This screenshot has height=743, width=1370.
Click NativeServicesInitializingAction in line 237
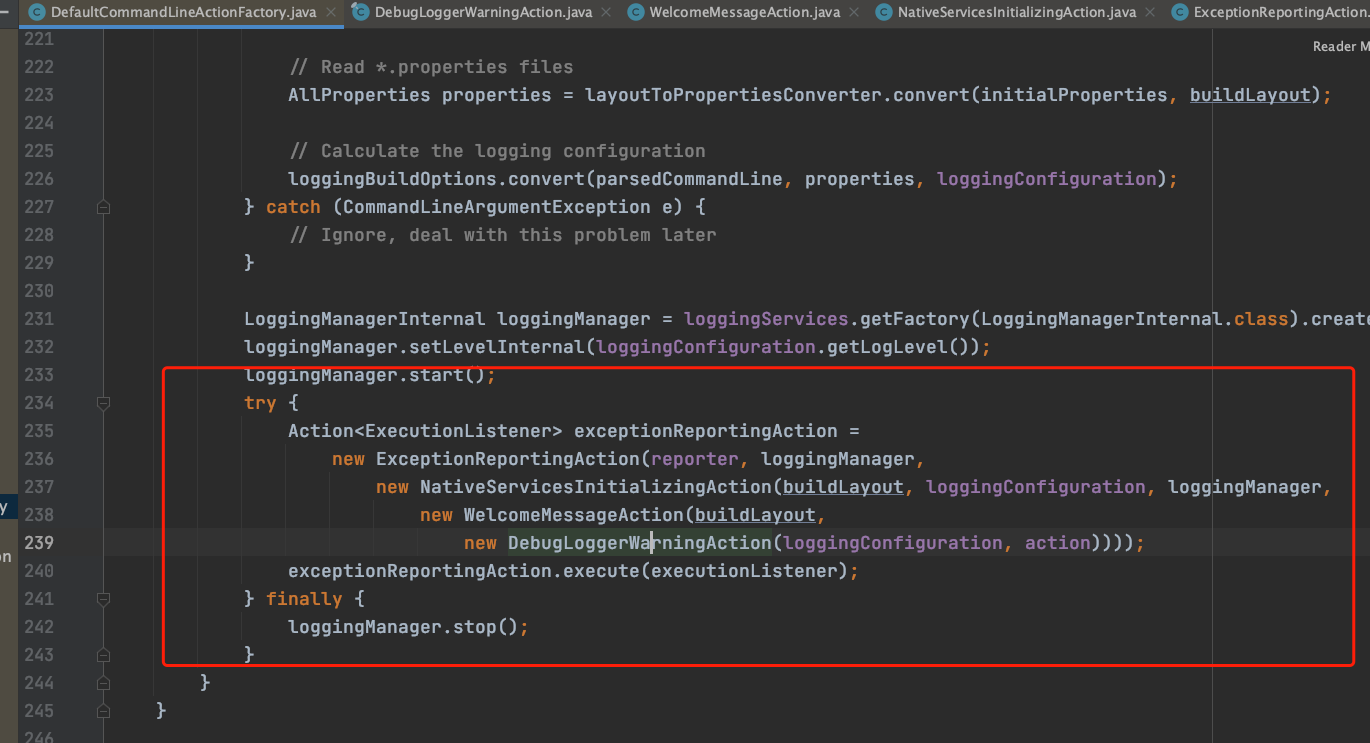coord(596,487)
